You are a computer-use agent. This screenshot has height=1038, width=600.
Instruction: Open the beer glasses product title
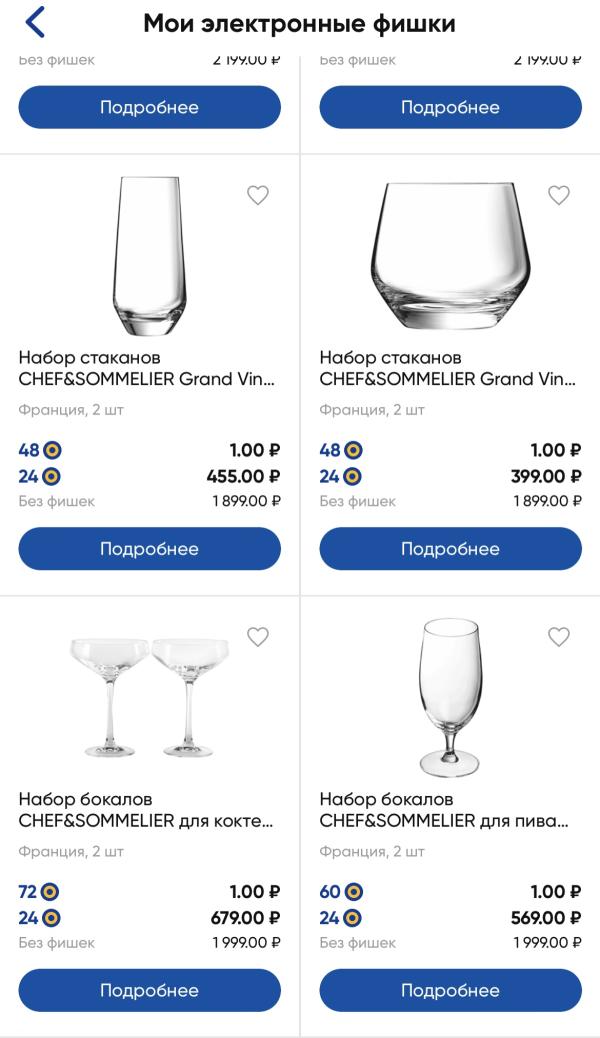444,810
